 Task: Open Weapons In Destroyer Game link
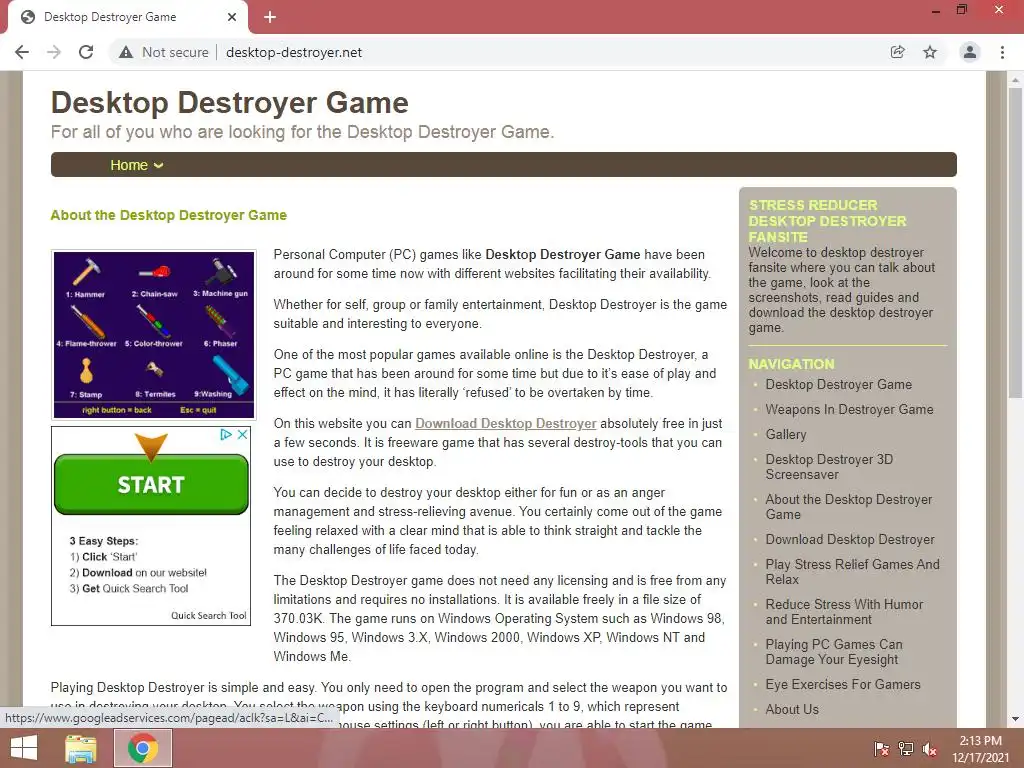point(849,409)
